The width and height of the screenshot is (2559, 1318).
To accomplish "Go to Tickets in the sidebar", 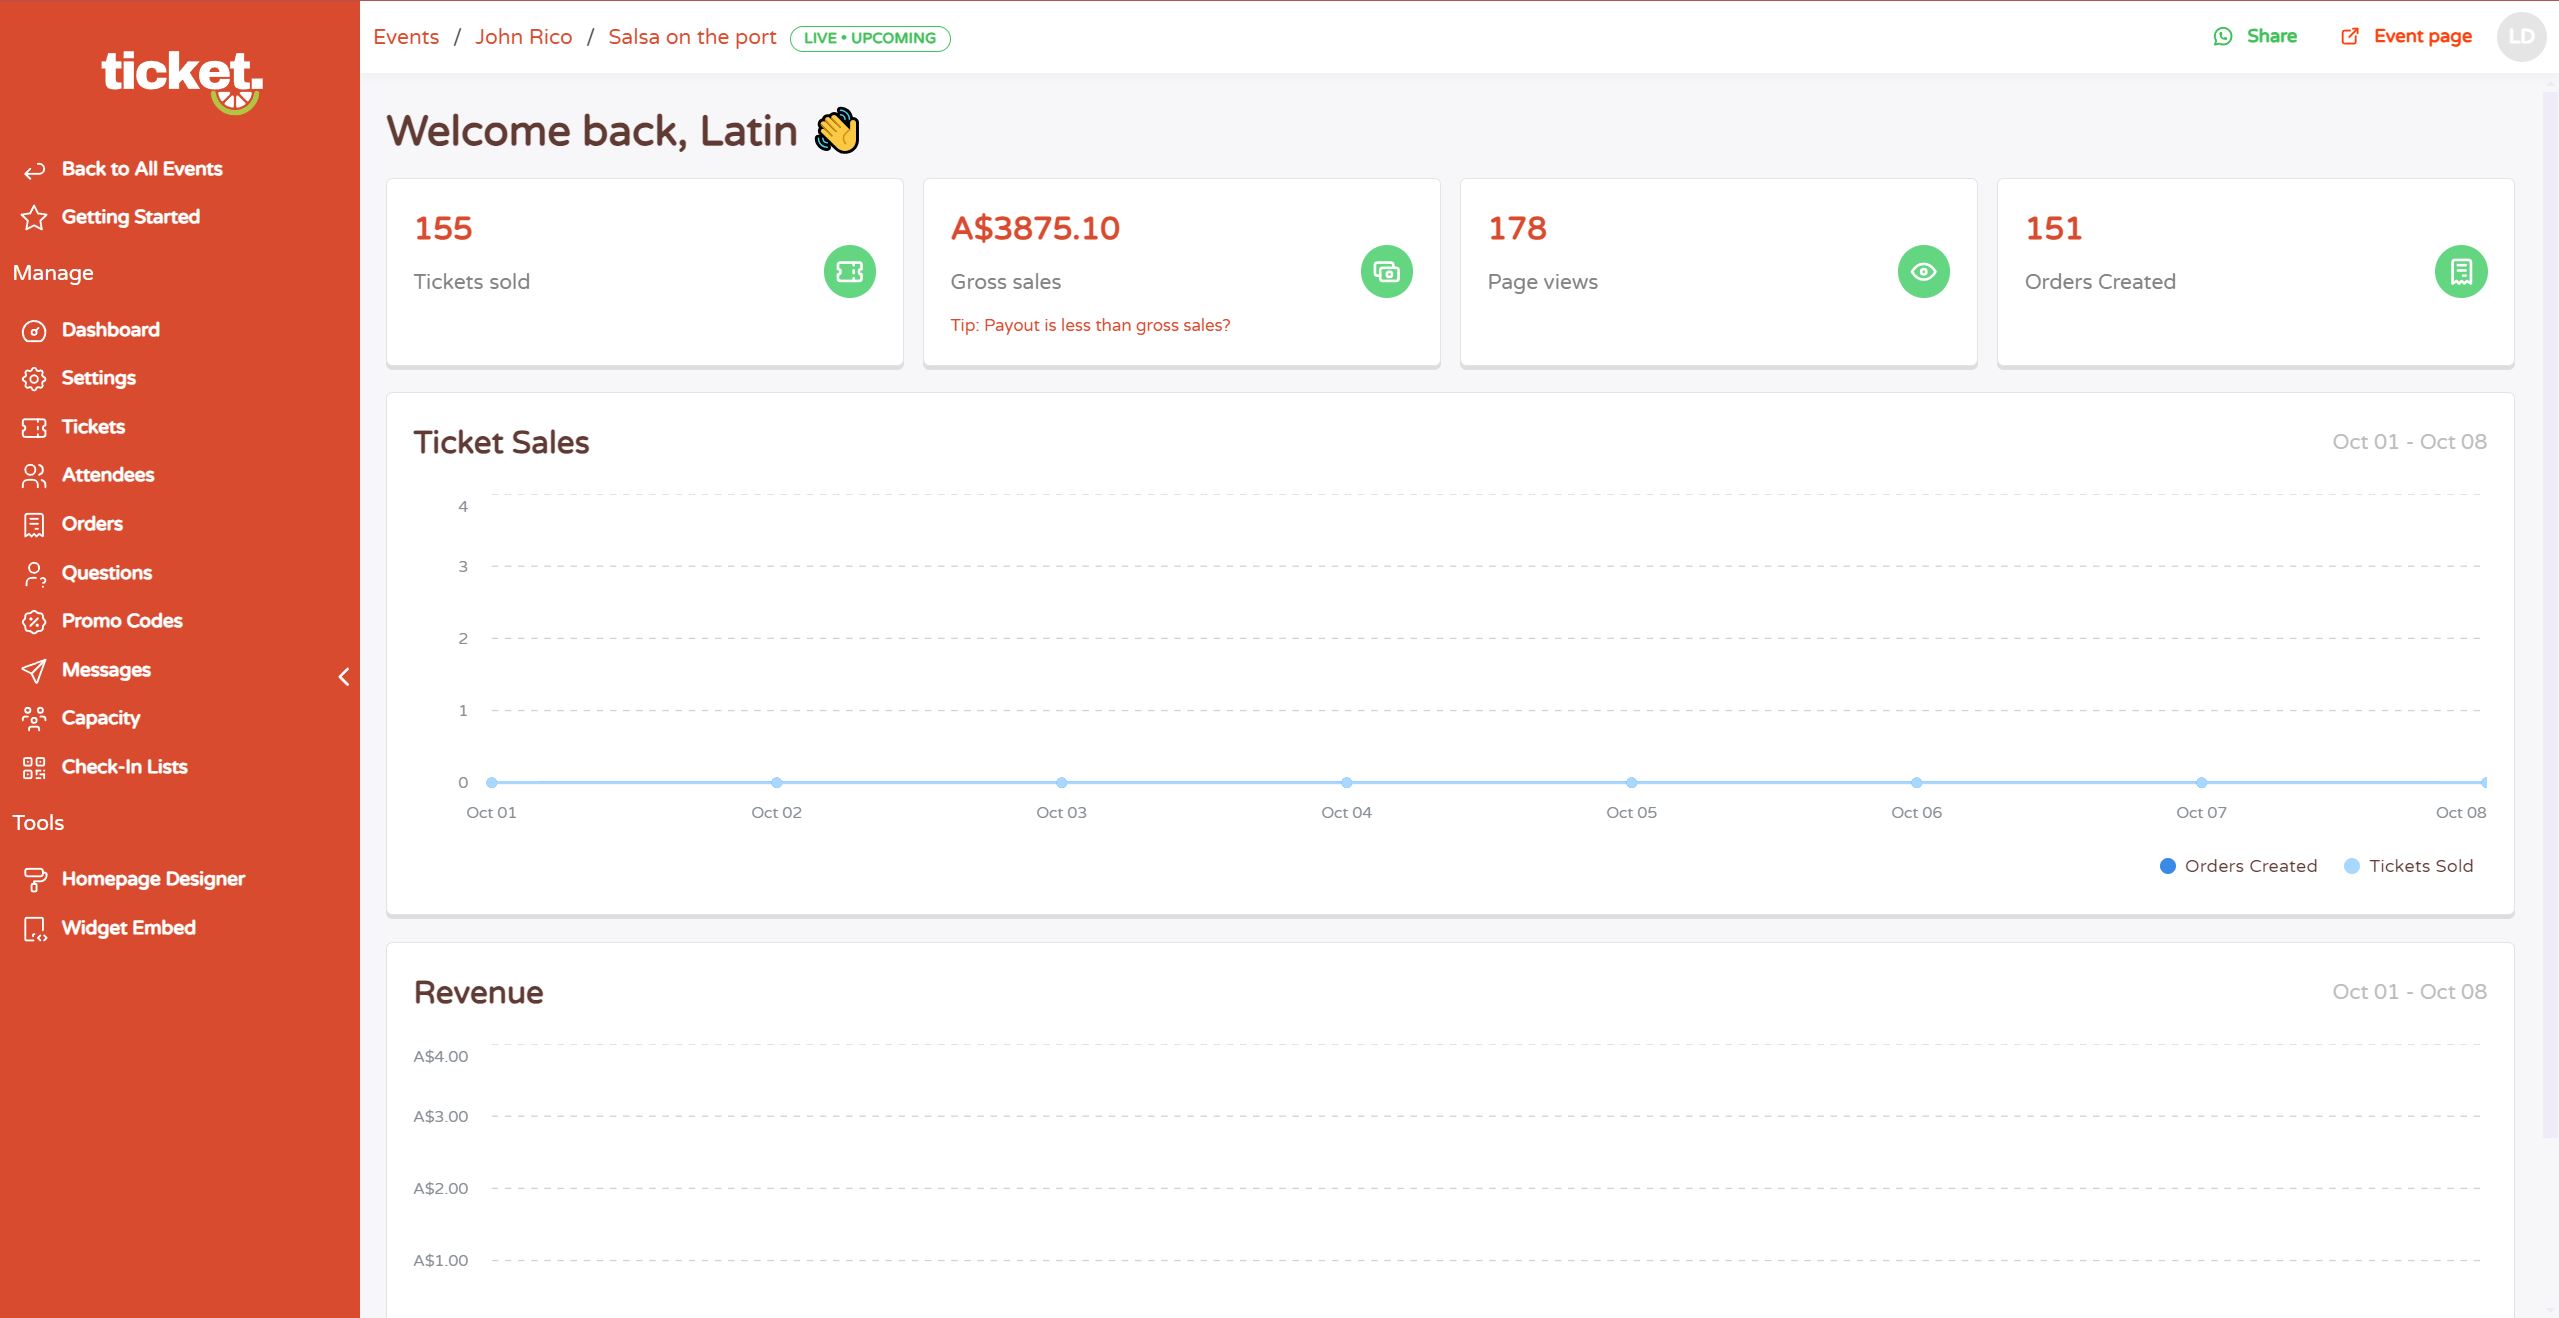I will click(x=94, y=427).
